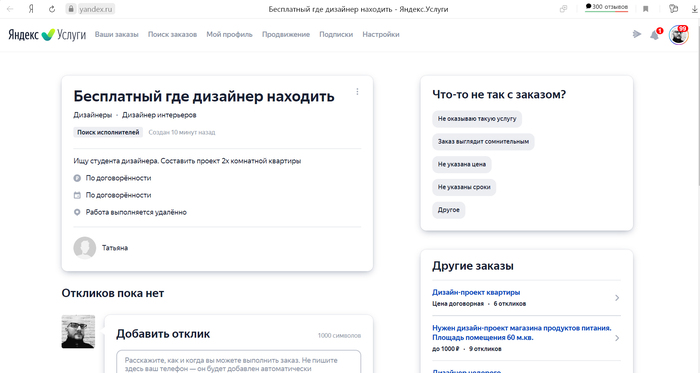
Task: Click the Яндекс Услуги logo
Action: click(x=47, y=34)
